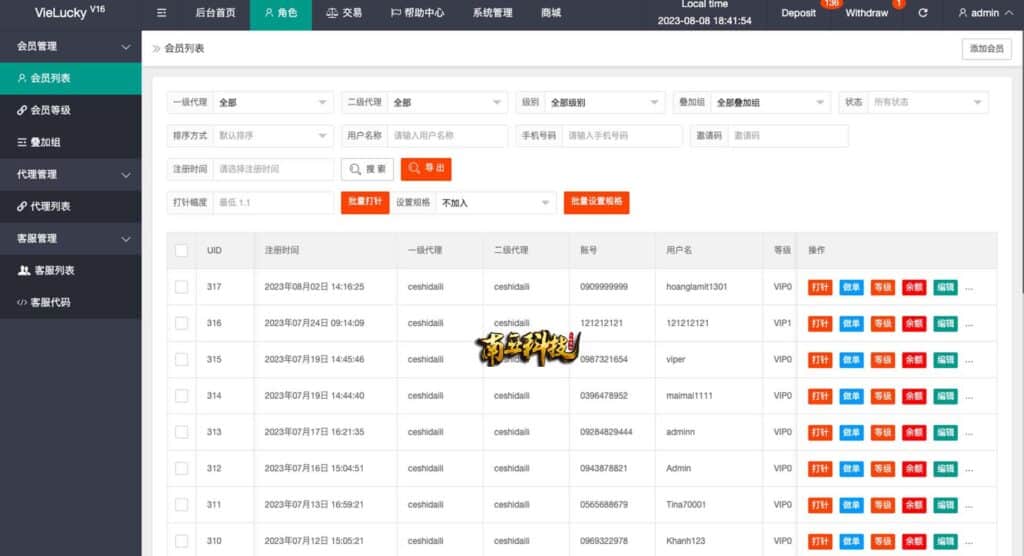This screenshot has height=556, width=1024.
Task: Check the checkbox for UID 316
Action: click(x=181, y=323)
